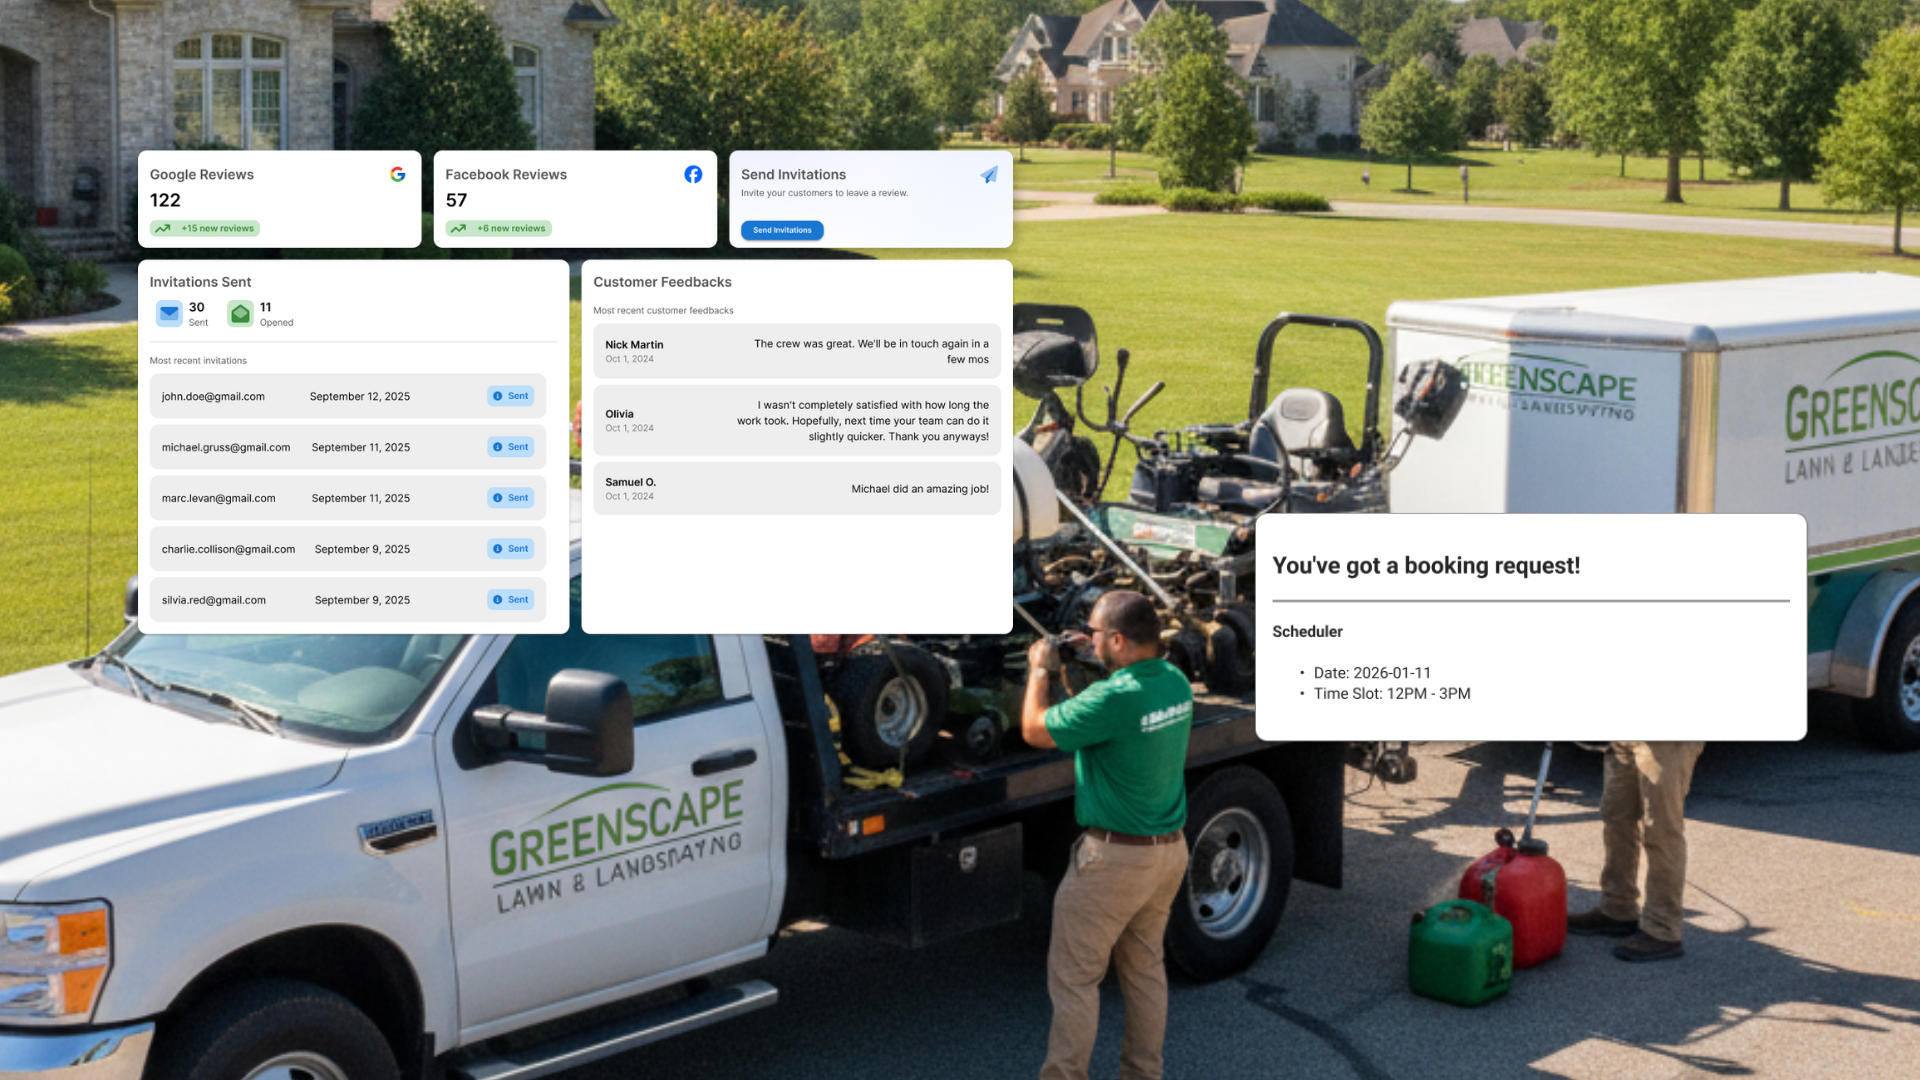Image resolution: width=1920 pixels, height=1080 pixels.
Task: Open the Facebook Reviews card
Action: (575, 199)
